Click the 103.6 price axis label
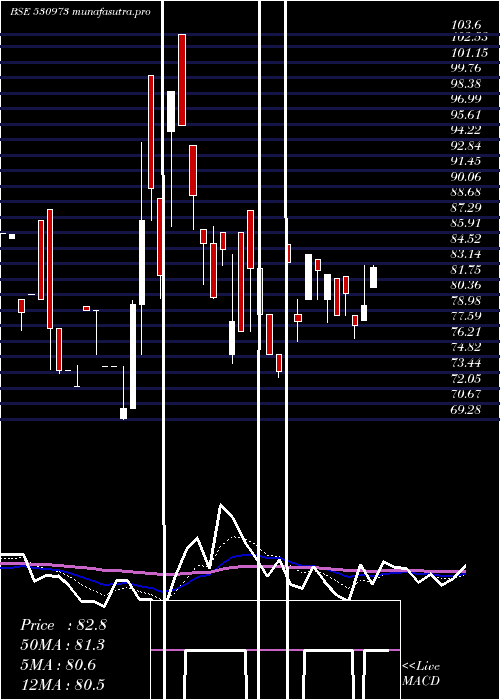Screen dimensions: 500x700 pos(466,26)
